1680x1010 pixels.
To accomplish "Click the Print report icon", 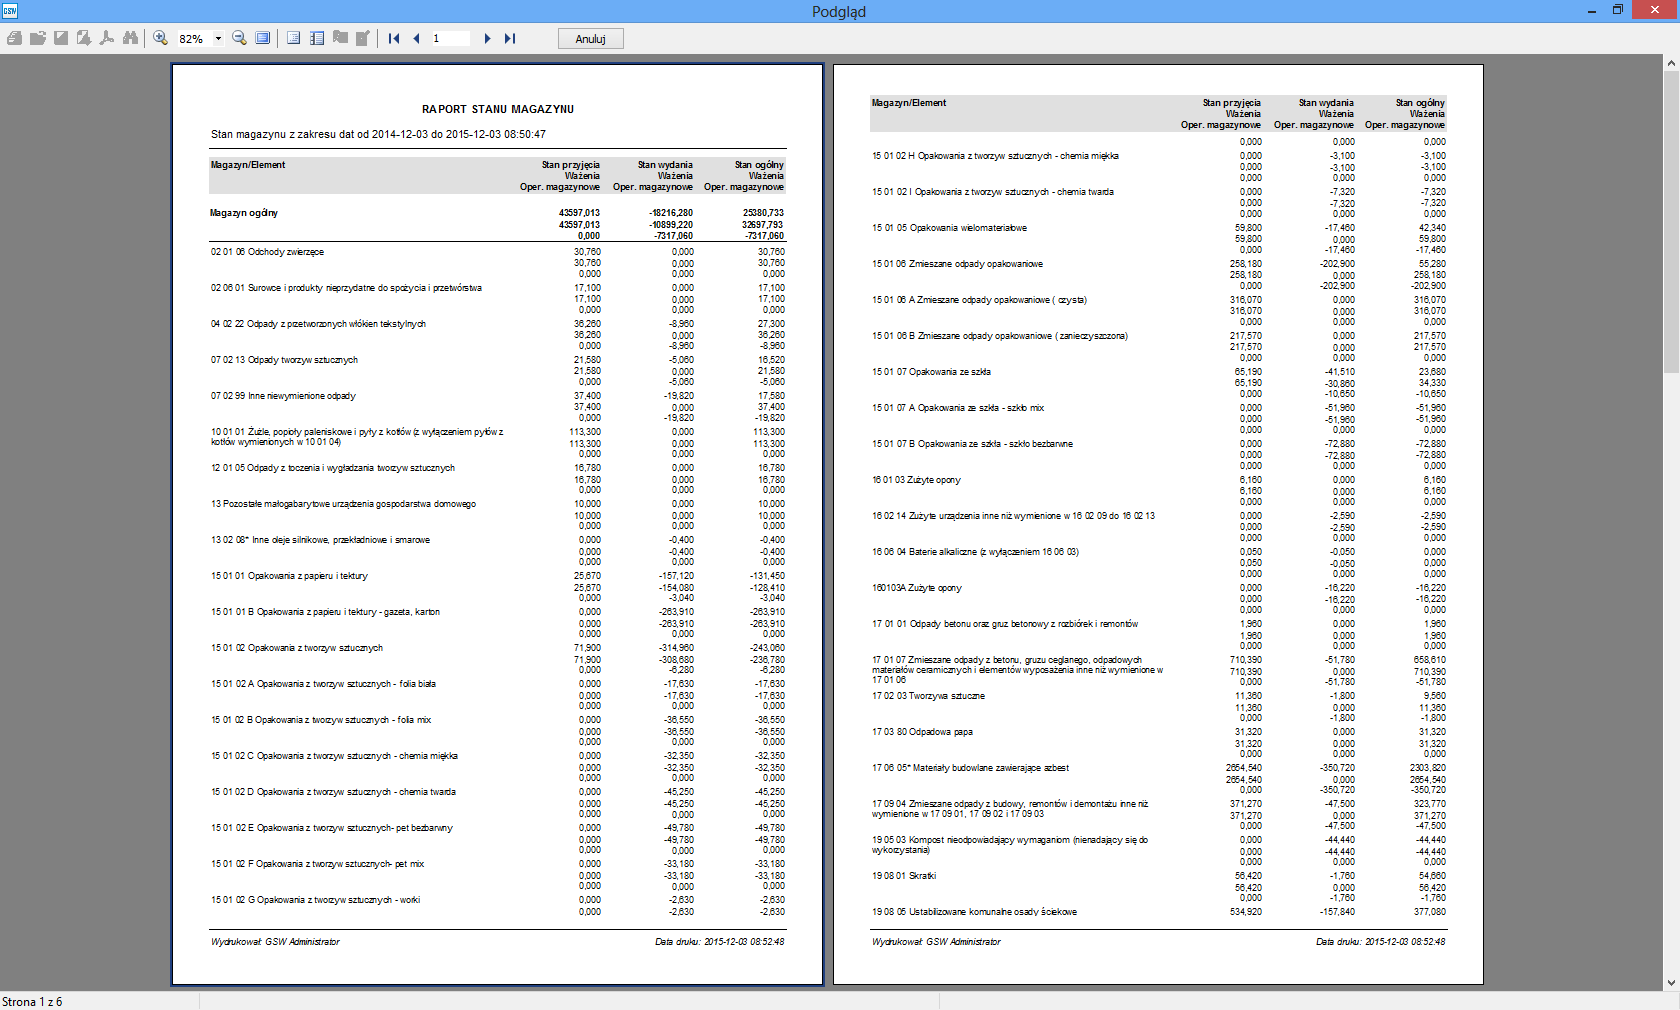I will [x=14, y=38].
